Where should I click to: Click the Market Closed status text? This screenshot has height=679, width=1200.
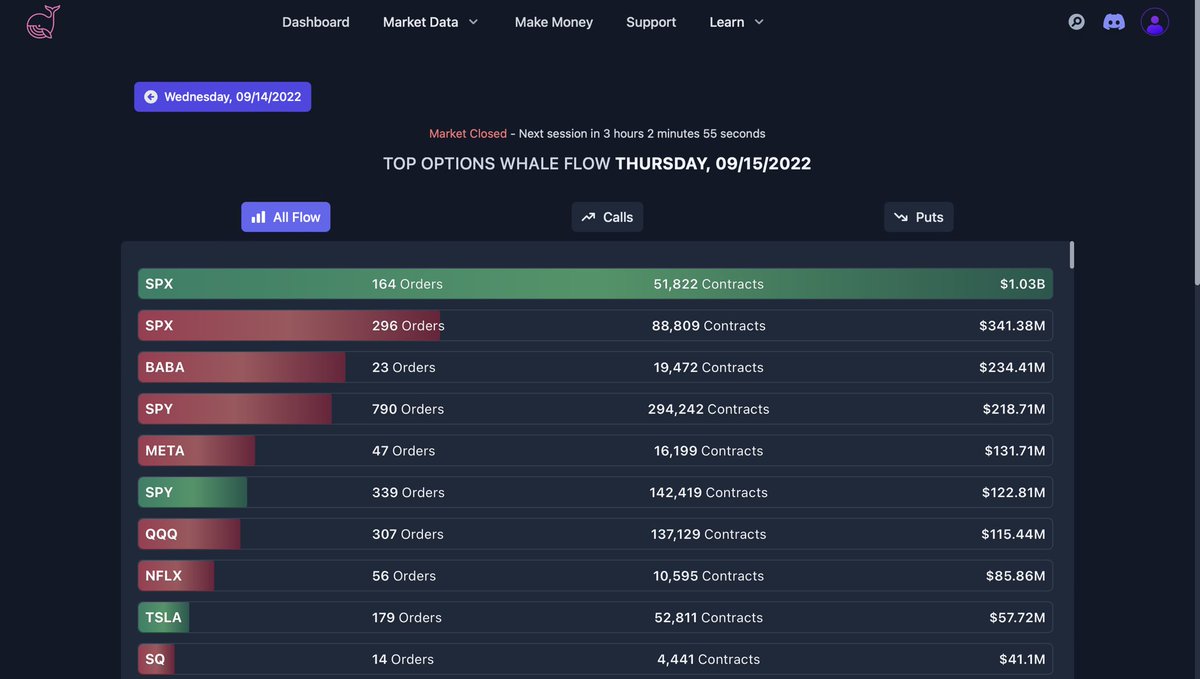468,133
